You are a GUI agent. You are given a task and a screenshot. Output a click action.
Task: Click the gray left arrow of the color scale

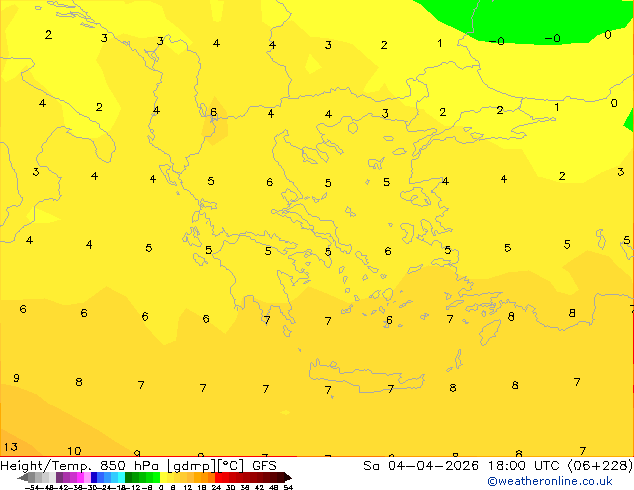23,477
